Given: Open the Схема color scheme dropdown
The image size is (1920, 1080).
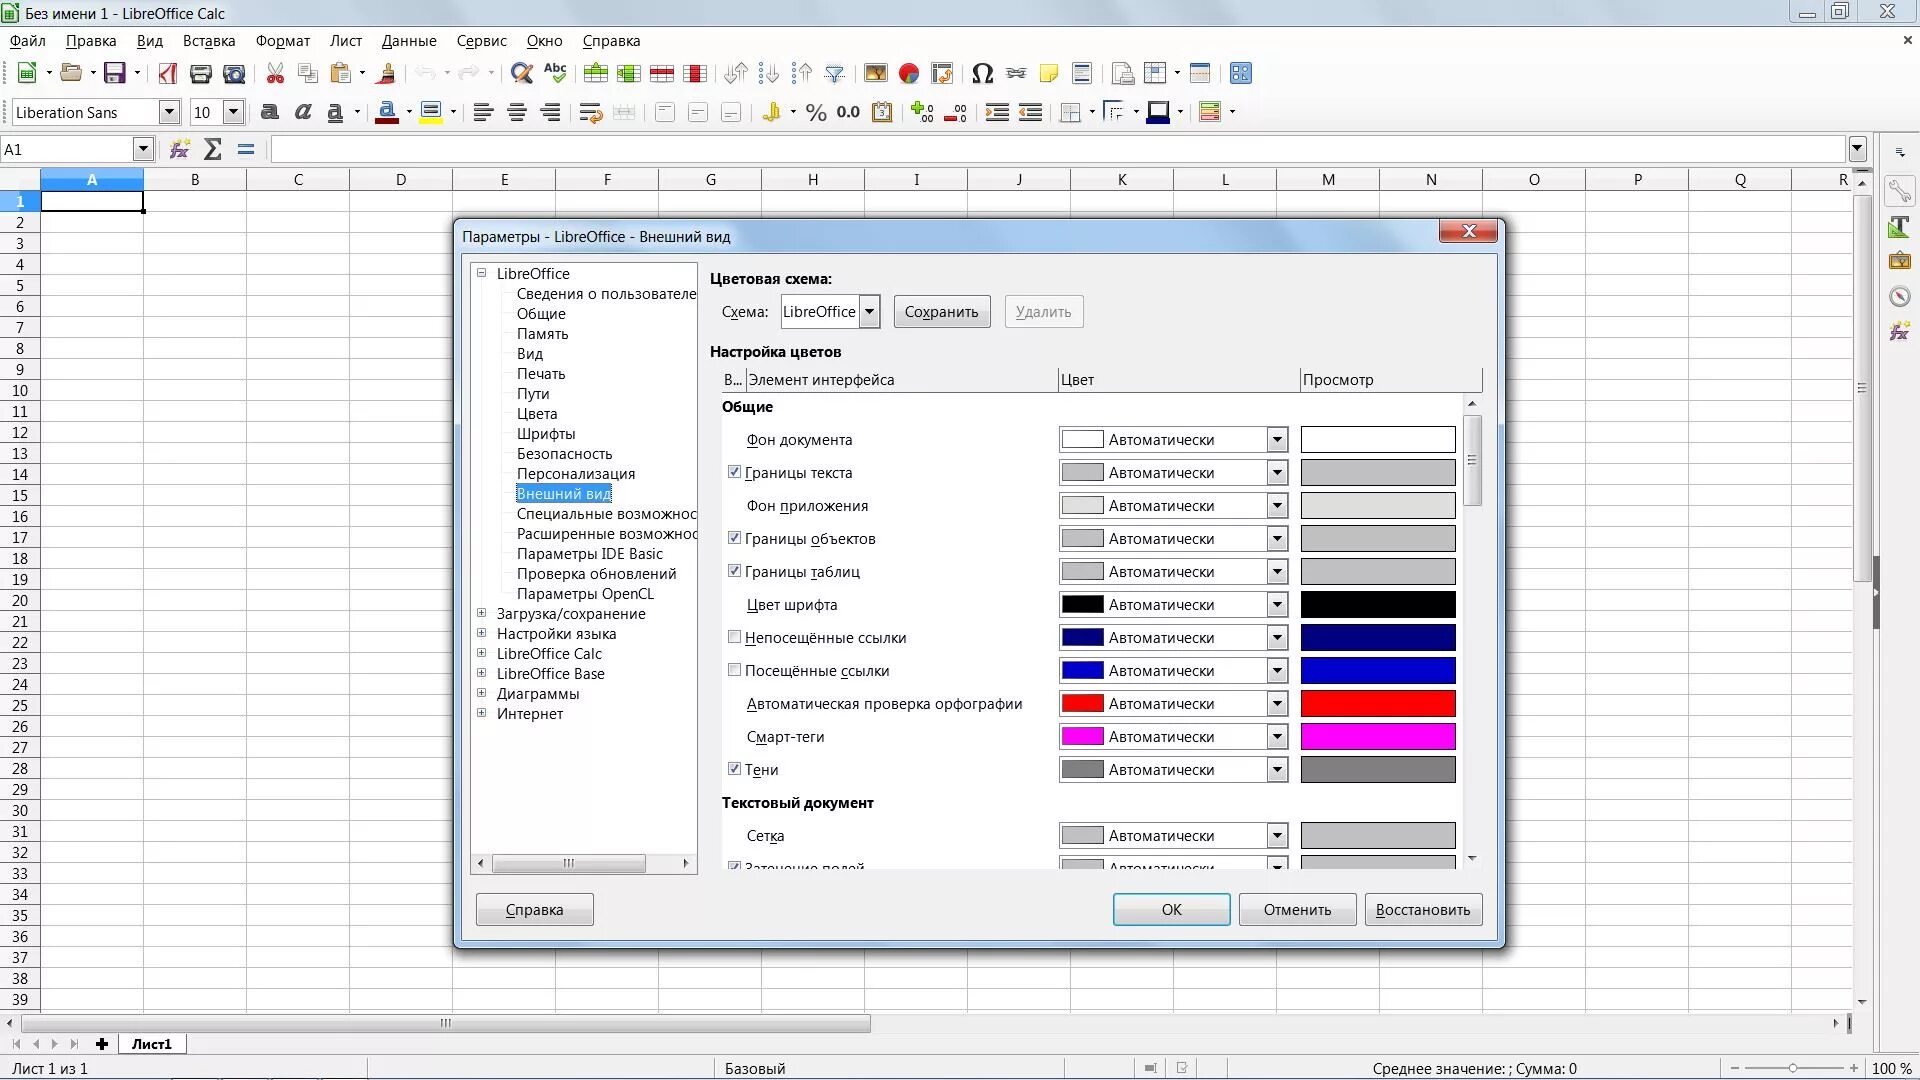Looking at the screenshot, I should pyautogui.click(x=869, y=312).
